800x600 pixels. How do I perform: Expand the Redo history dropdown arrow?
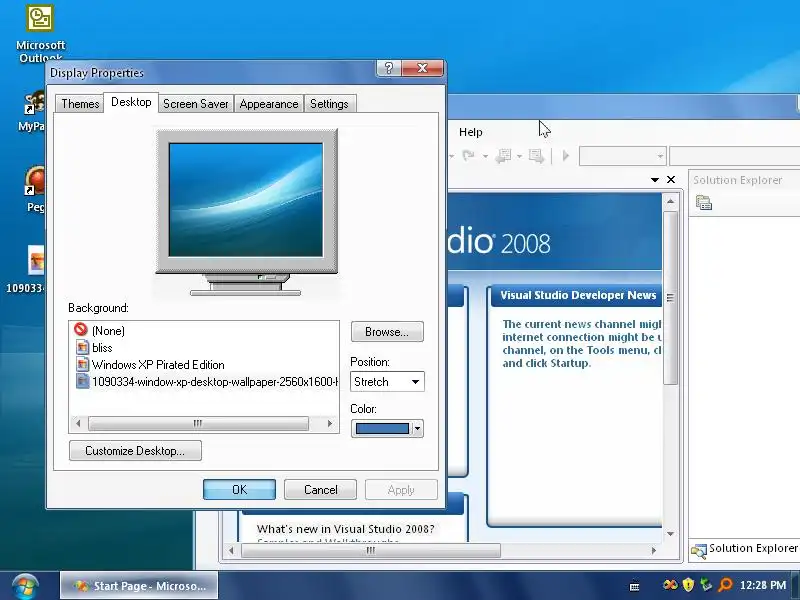pyautogui.click(x=485, y=156)
